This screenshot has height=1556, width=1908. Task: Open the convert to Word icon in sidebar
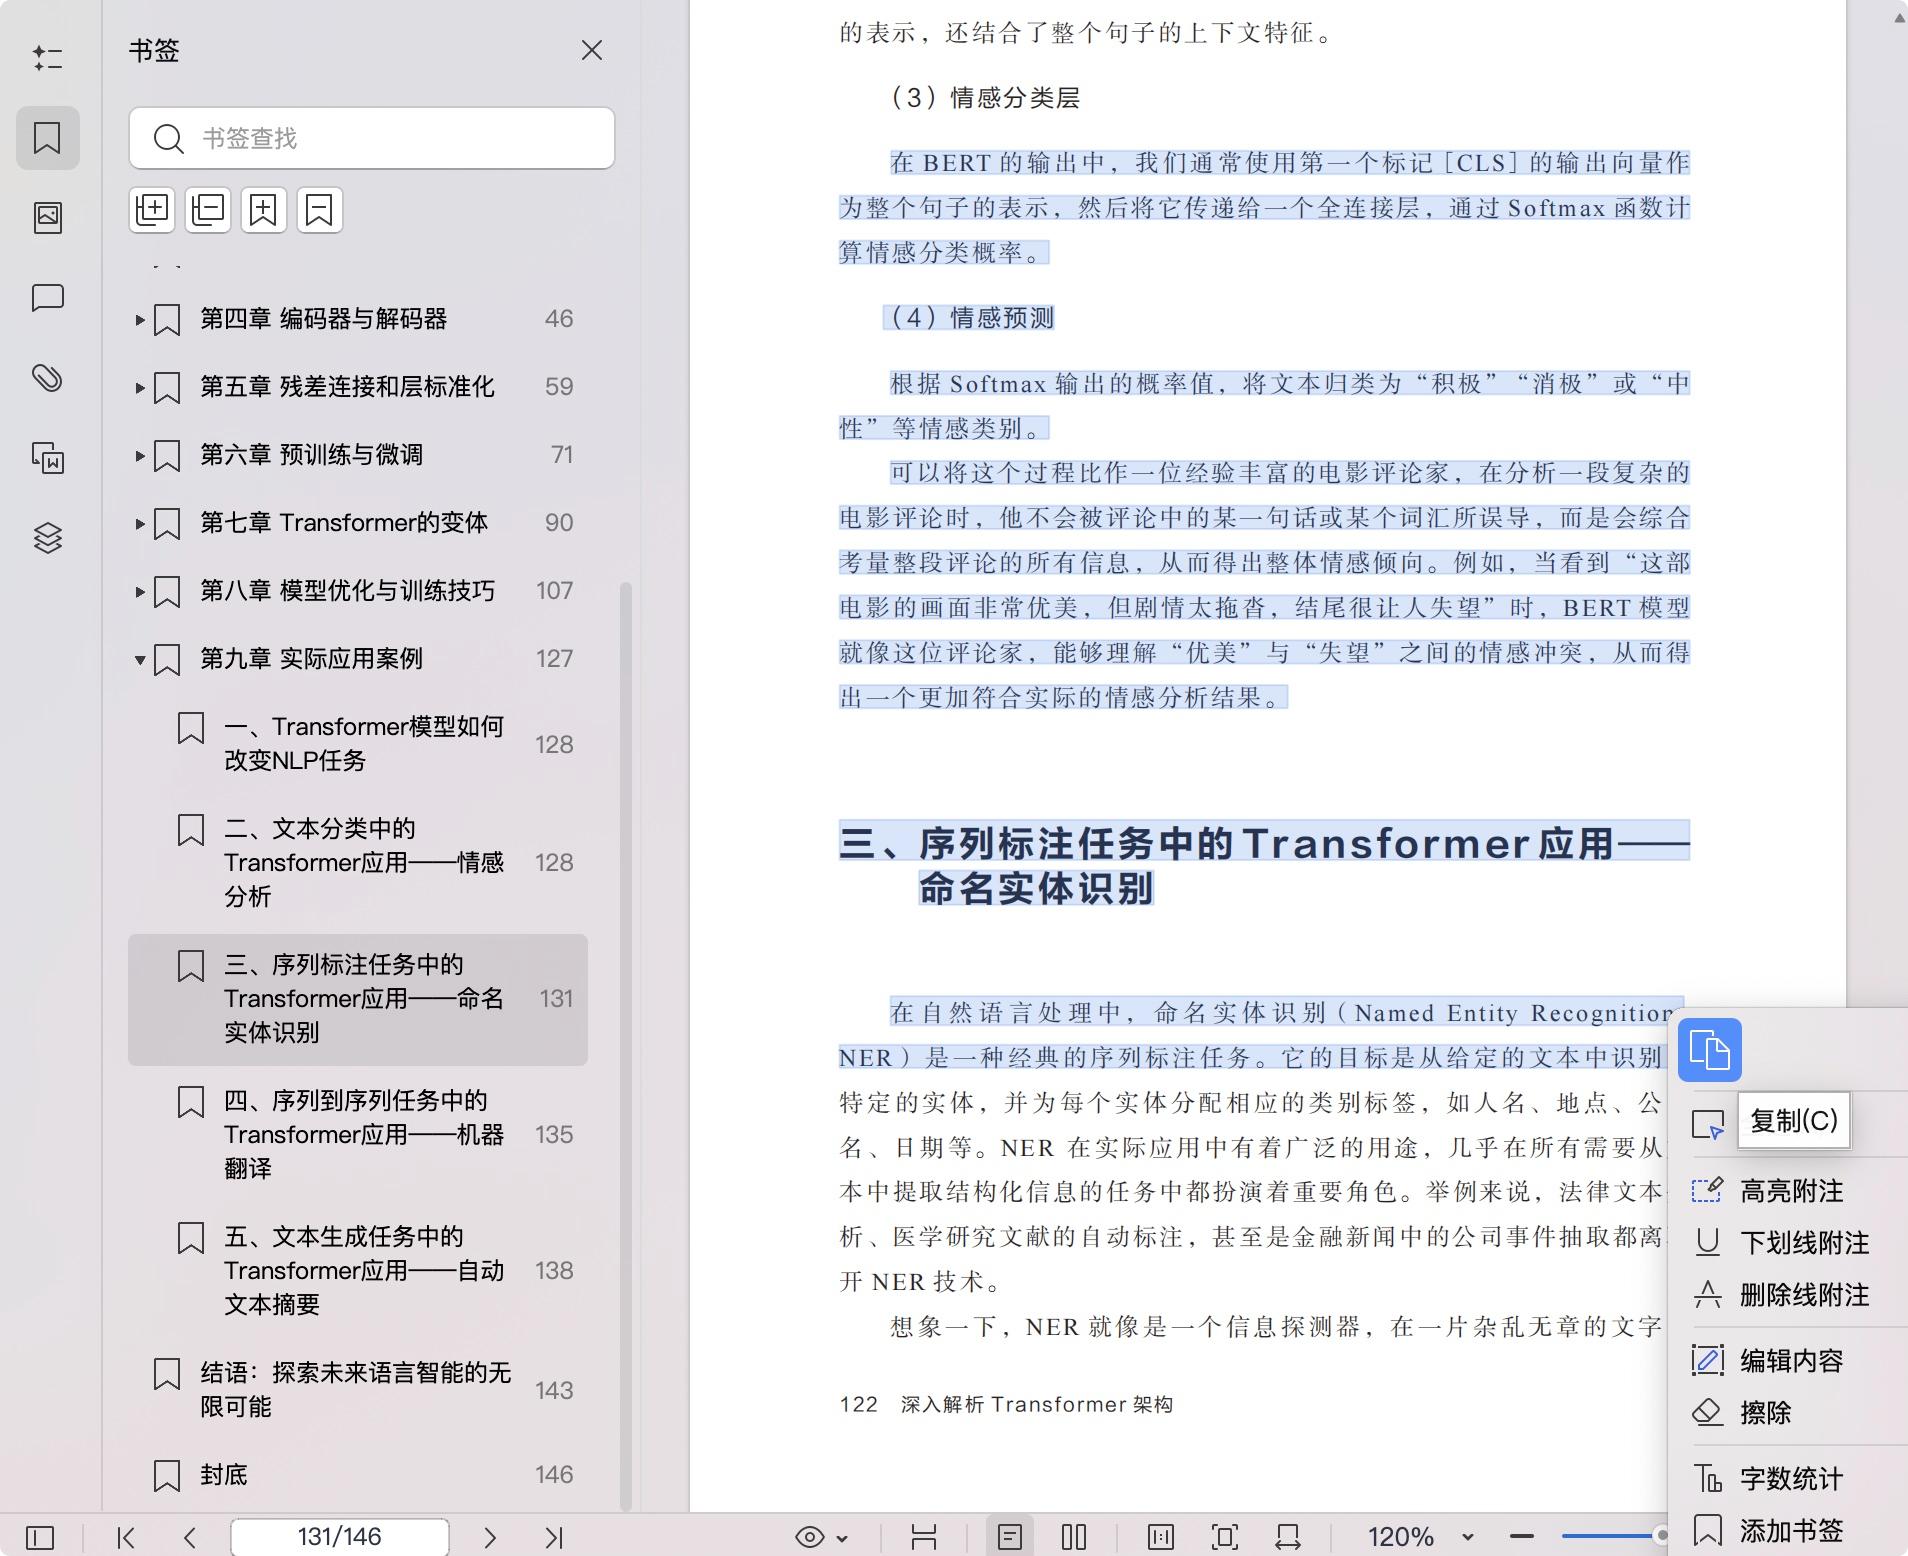(47, 458)
